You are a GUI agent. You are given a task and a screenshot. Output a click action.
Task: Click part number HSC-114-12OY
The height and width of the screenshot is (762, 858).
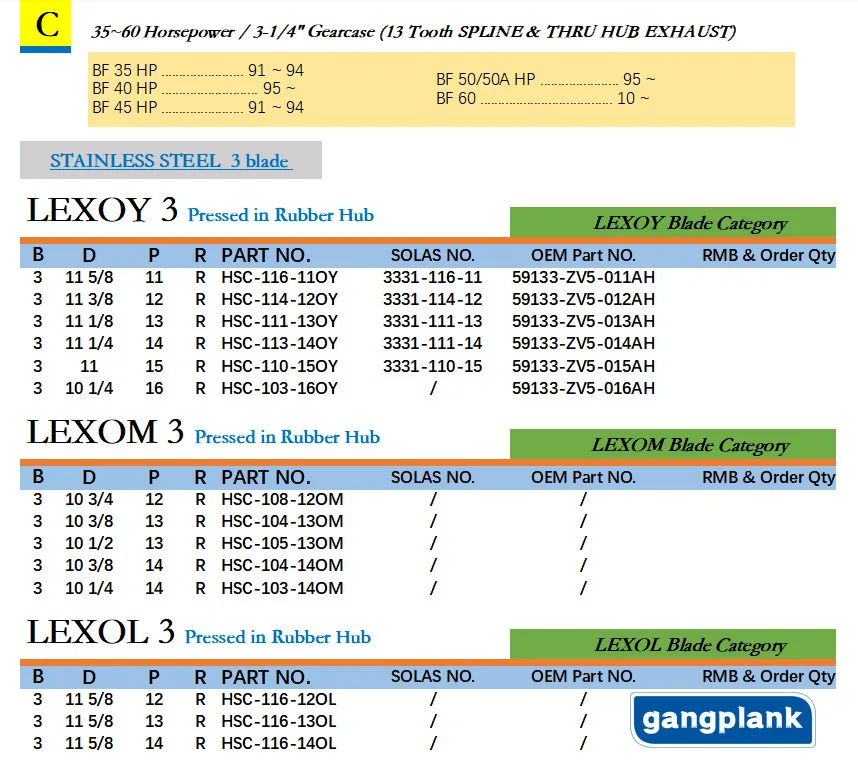[280, 299]
